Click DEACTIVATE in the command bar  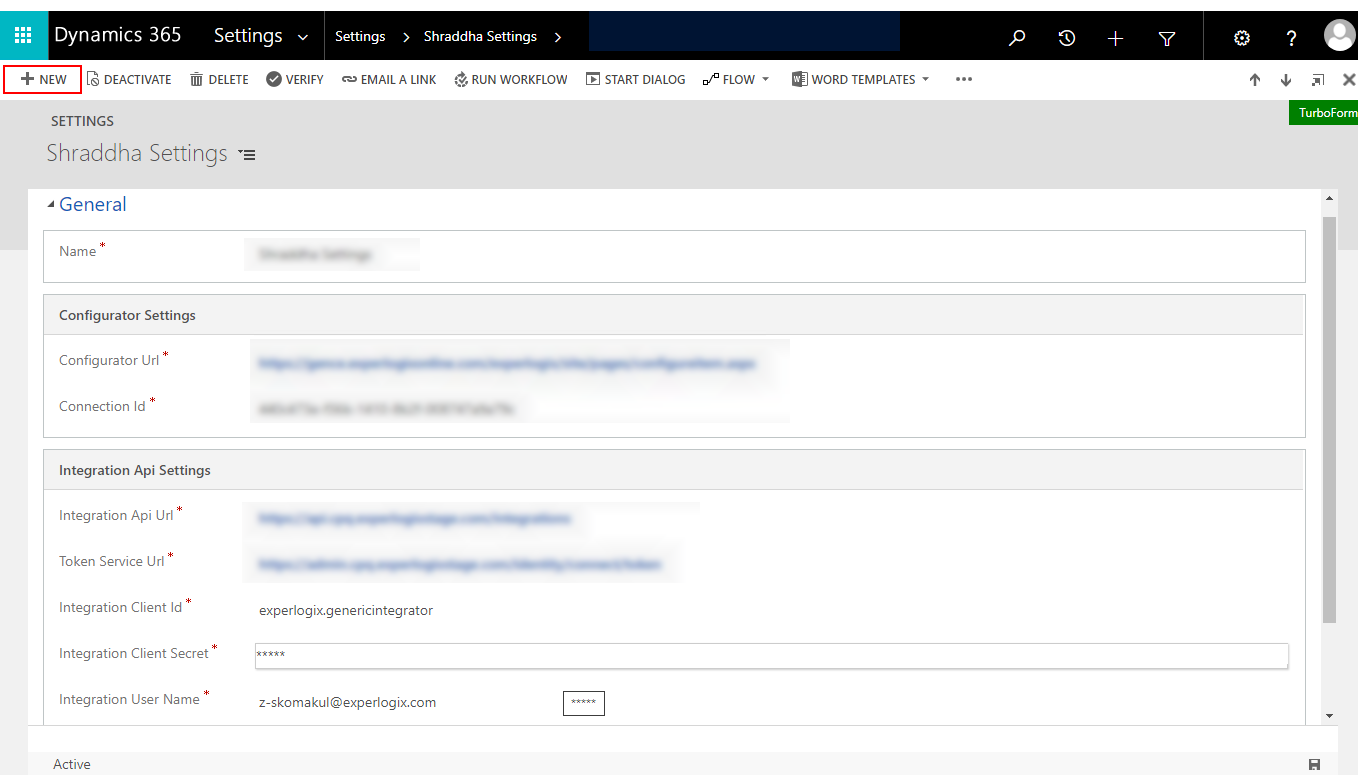[x=129, y=79]
